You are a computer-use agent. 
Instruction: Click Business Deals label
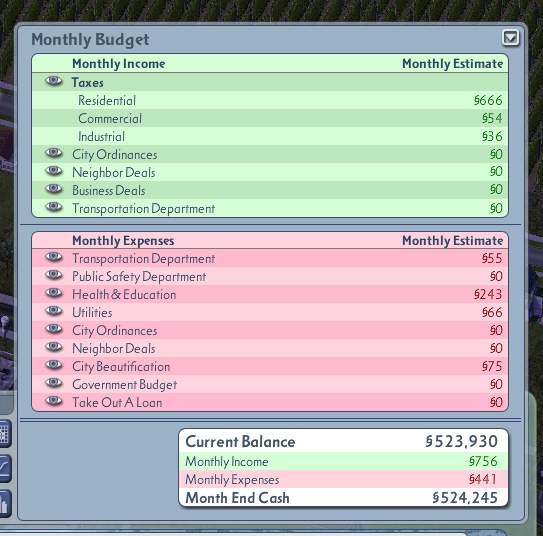109,190
